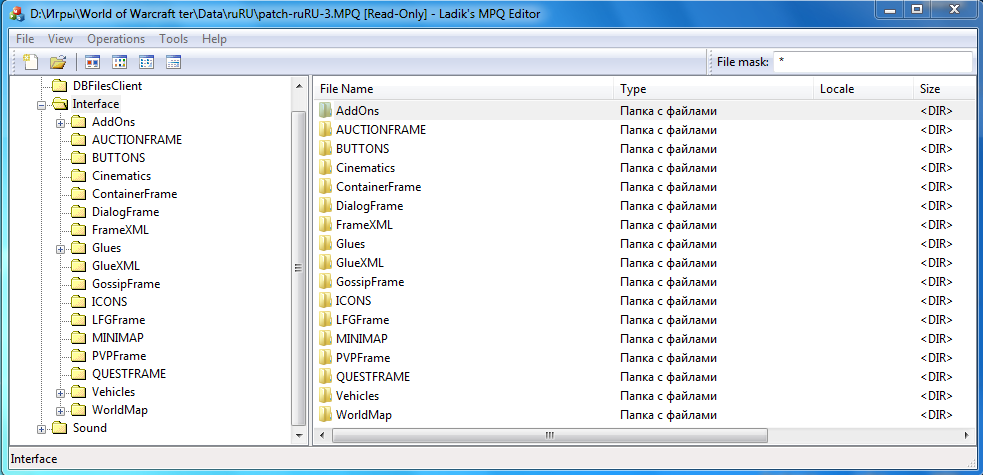Sort by Size column header
The height and width of the screenshot is (475, 983).
coord(946,90)
